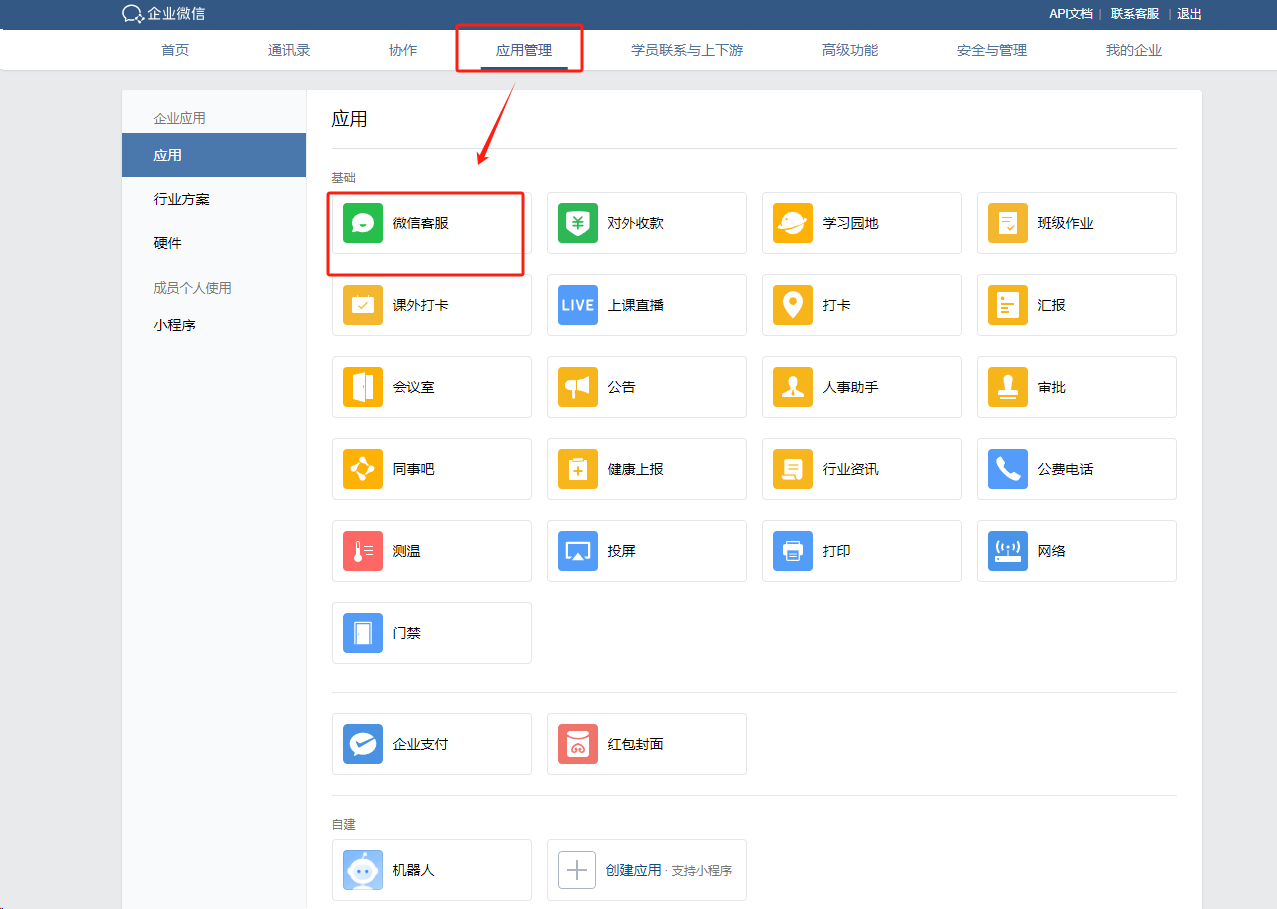Click the 公费电话 label text

tap(1066, 469)
